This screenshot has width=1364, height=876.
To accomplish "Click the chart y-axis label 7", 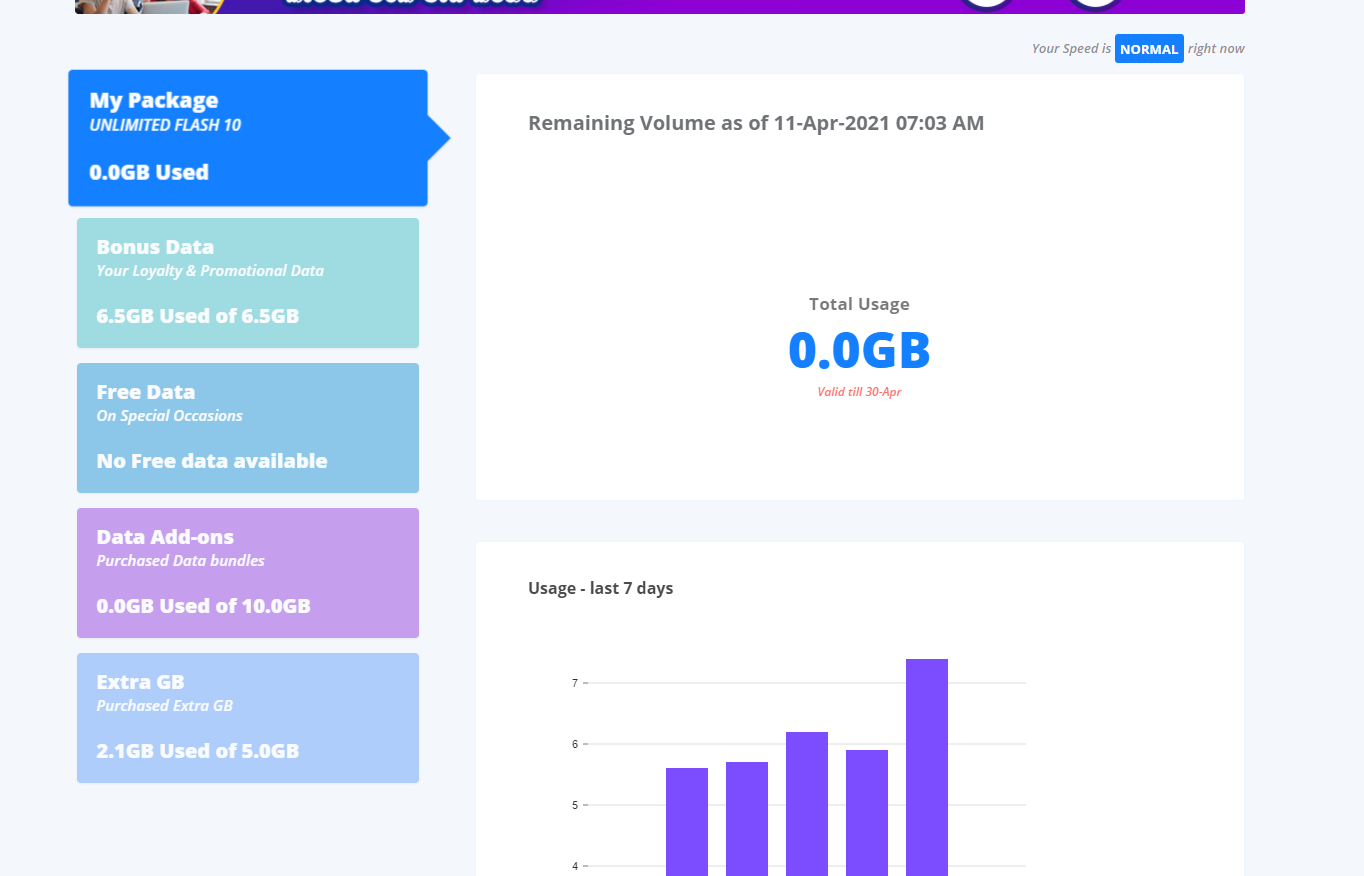I will coord(575,683).
